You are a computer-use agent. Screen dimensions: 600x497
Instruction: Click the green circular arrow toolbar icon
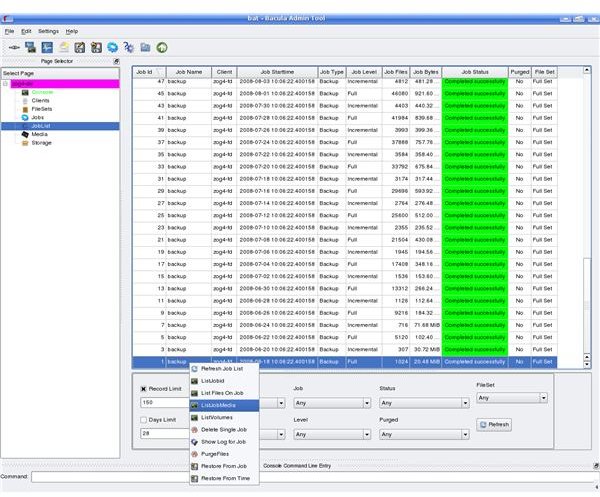pyautogui.click(x=162, y=47)
